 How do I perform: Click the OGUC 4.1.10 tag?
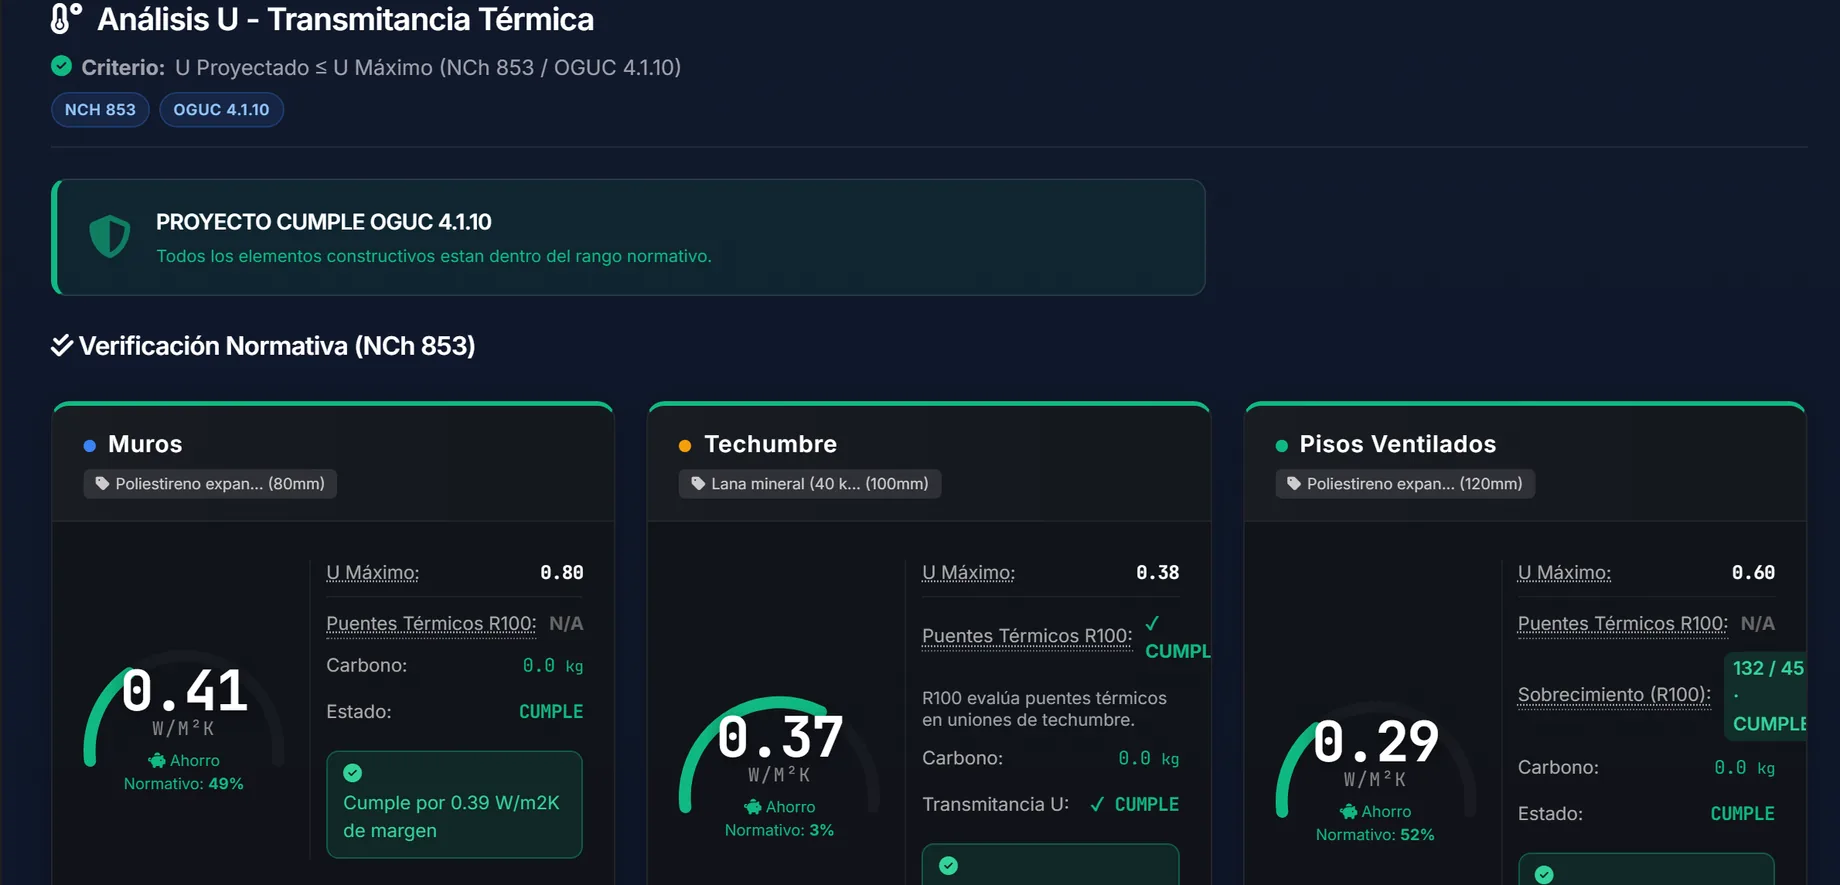tap(221, 109)
